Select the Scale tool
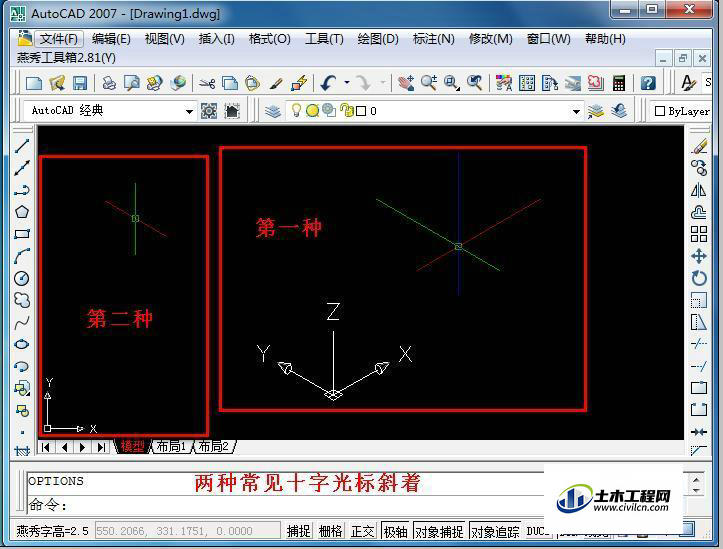The width and height of the screenshot is (723, 549). pos(699,300)
